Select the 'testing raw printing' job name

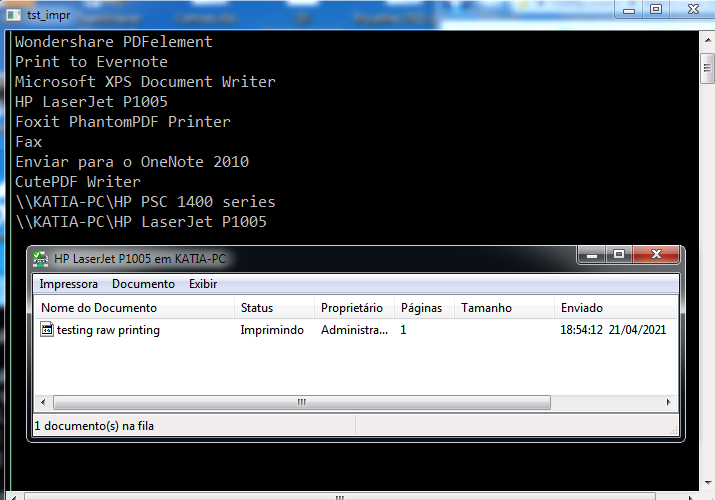coord(108,330)
